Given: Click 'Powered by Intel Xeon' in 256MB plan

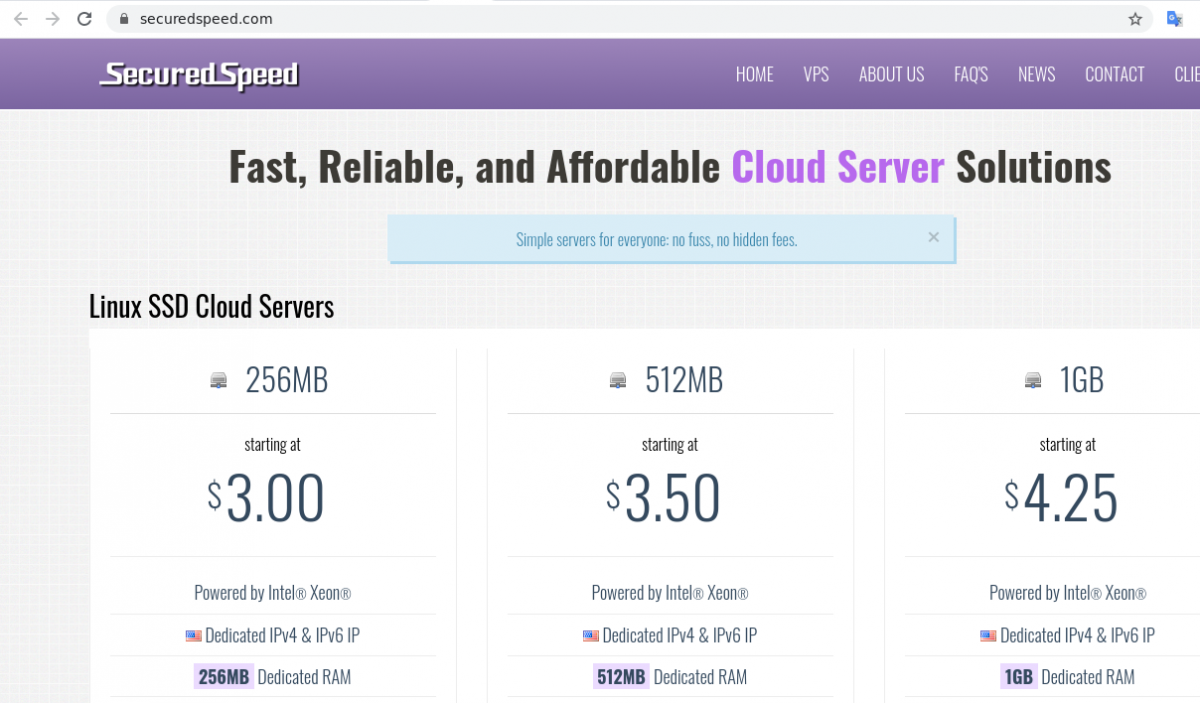Looking at the screenshot, I should (273, 593).
